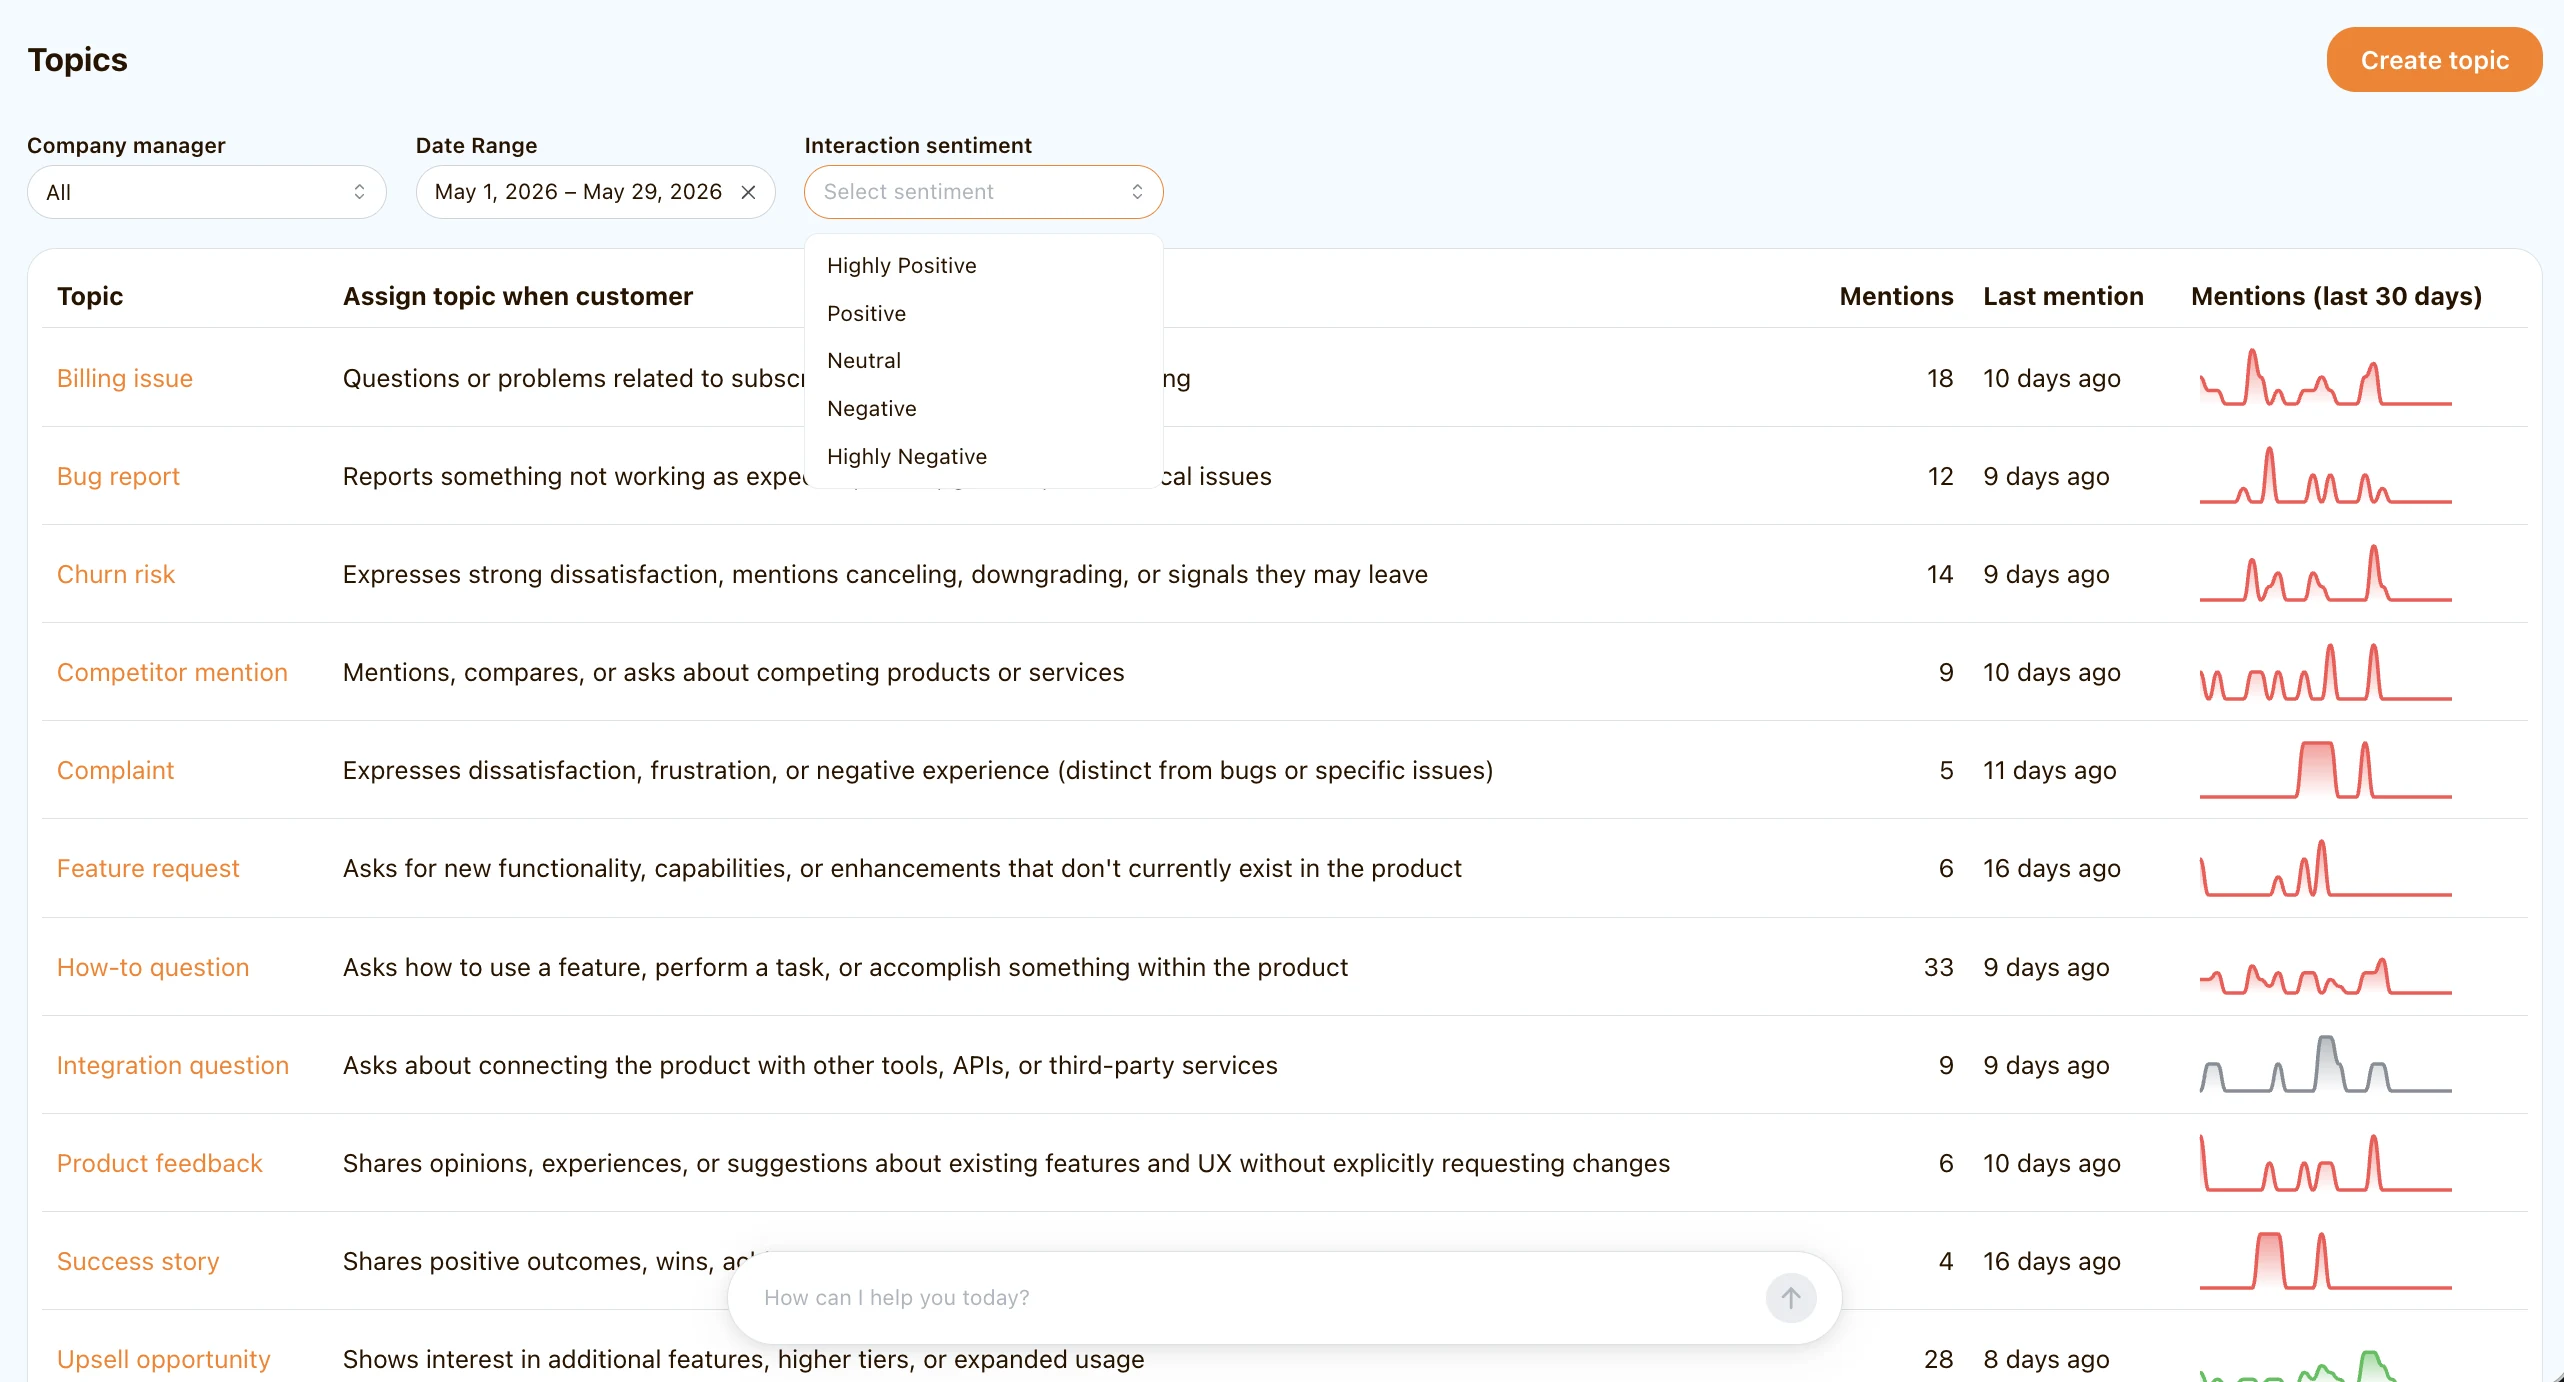
Task: Click the Product feedback description text
Action: tap(1006, 1163)
